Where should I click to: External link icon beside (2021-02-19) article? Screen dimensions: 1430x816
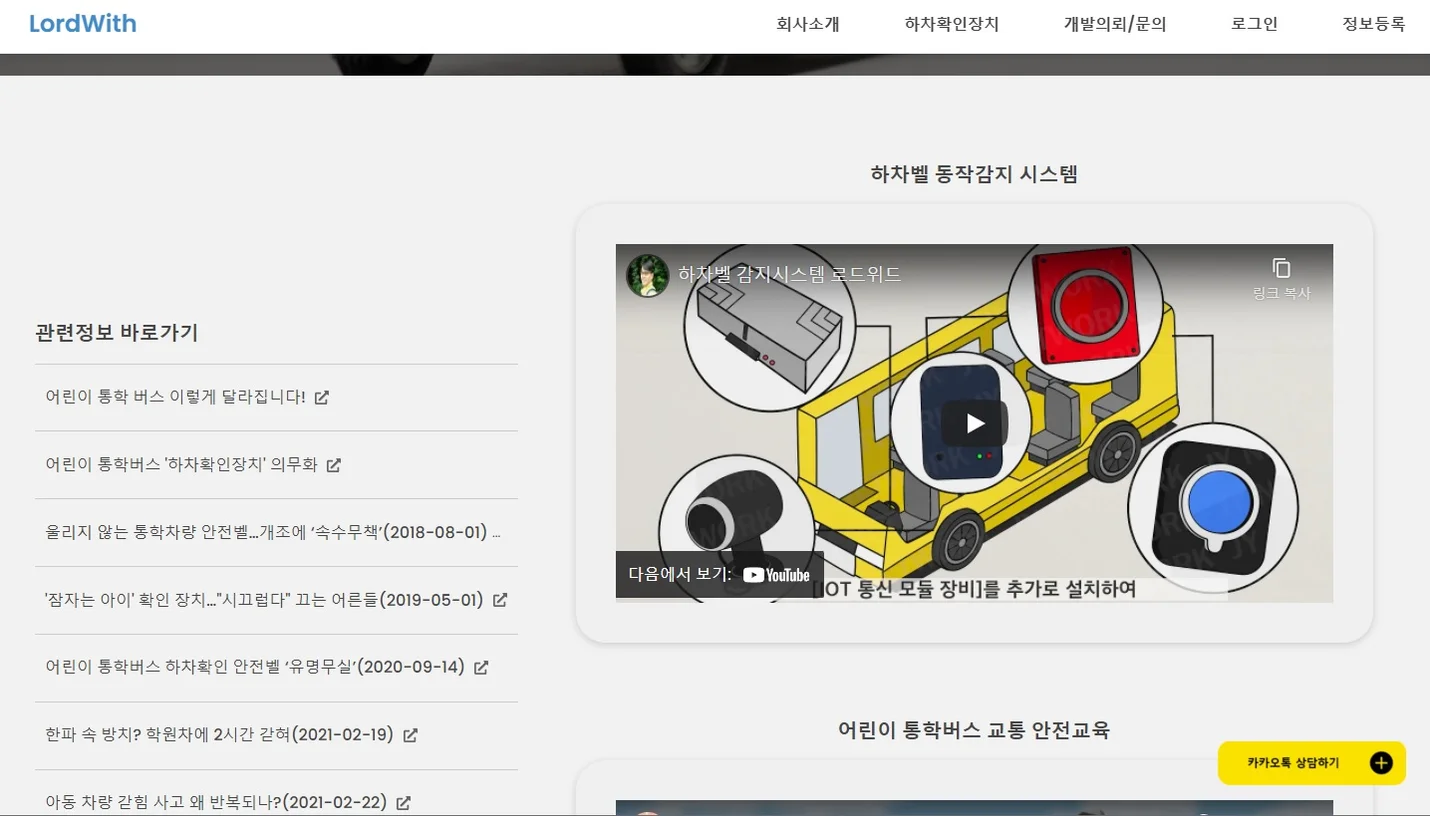(x=410, y=735)
